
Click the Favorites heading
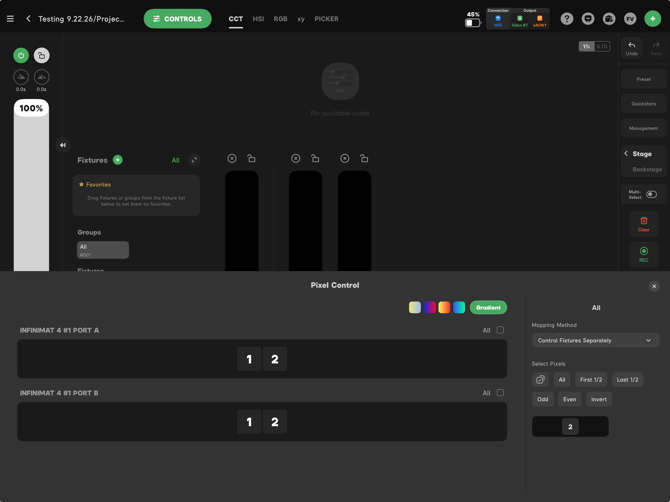tap(95, 185)
